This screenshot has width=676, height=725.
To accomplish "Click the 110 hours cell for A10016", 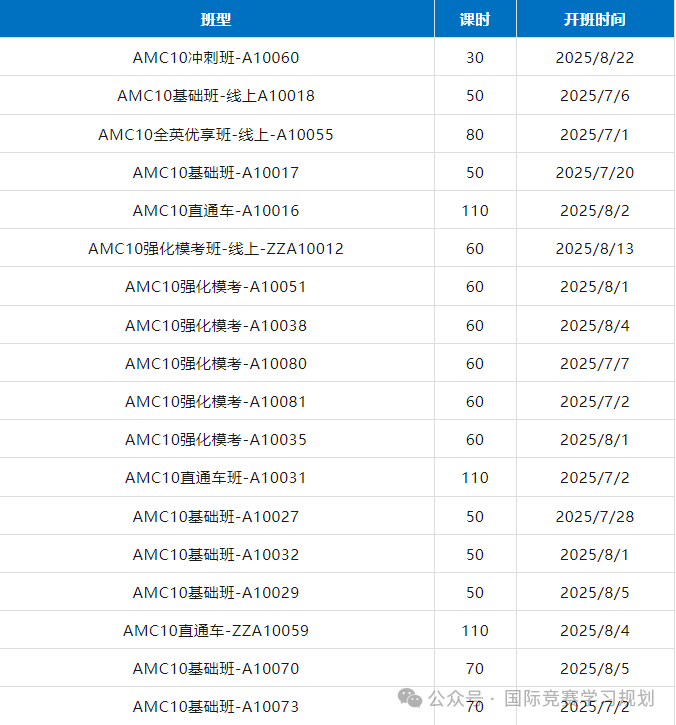I will click(475, 210).
